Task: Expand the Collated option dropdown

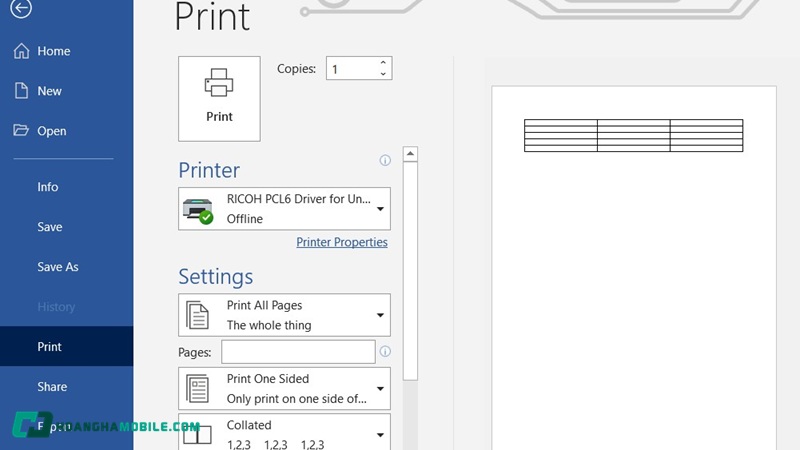Action: [x=380, y=435]
